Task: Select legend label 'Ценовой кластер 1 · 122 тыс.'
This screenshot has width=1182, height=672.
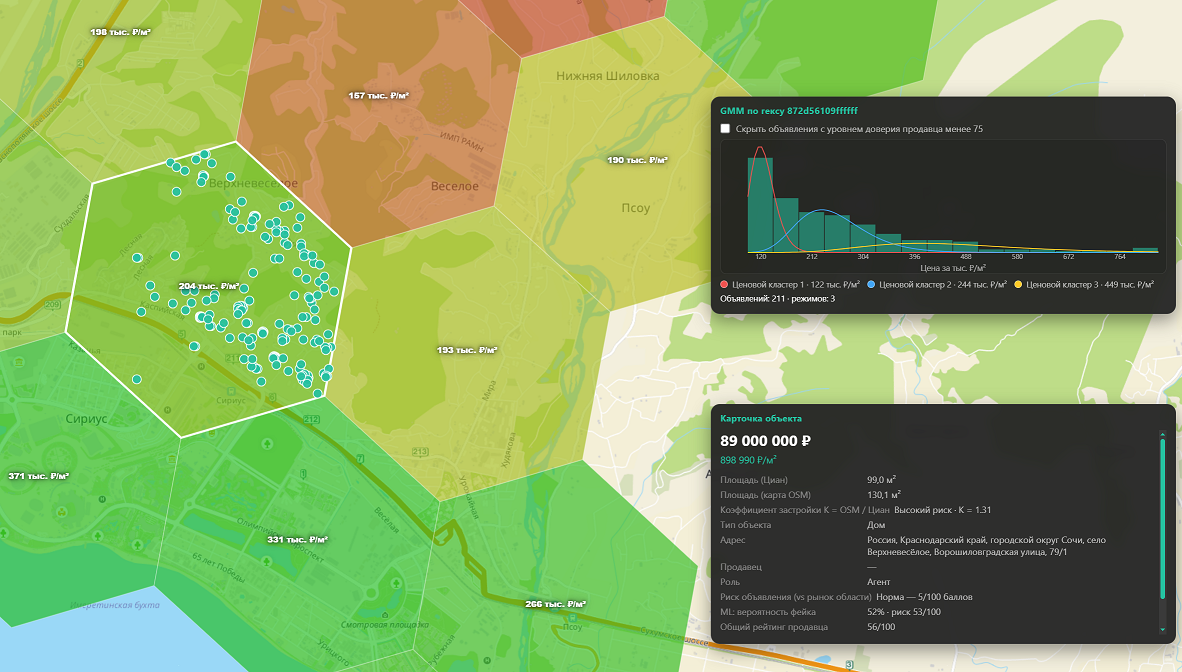Action: (795, 285)
